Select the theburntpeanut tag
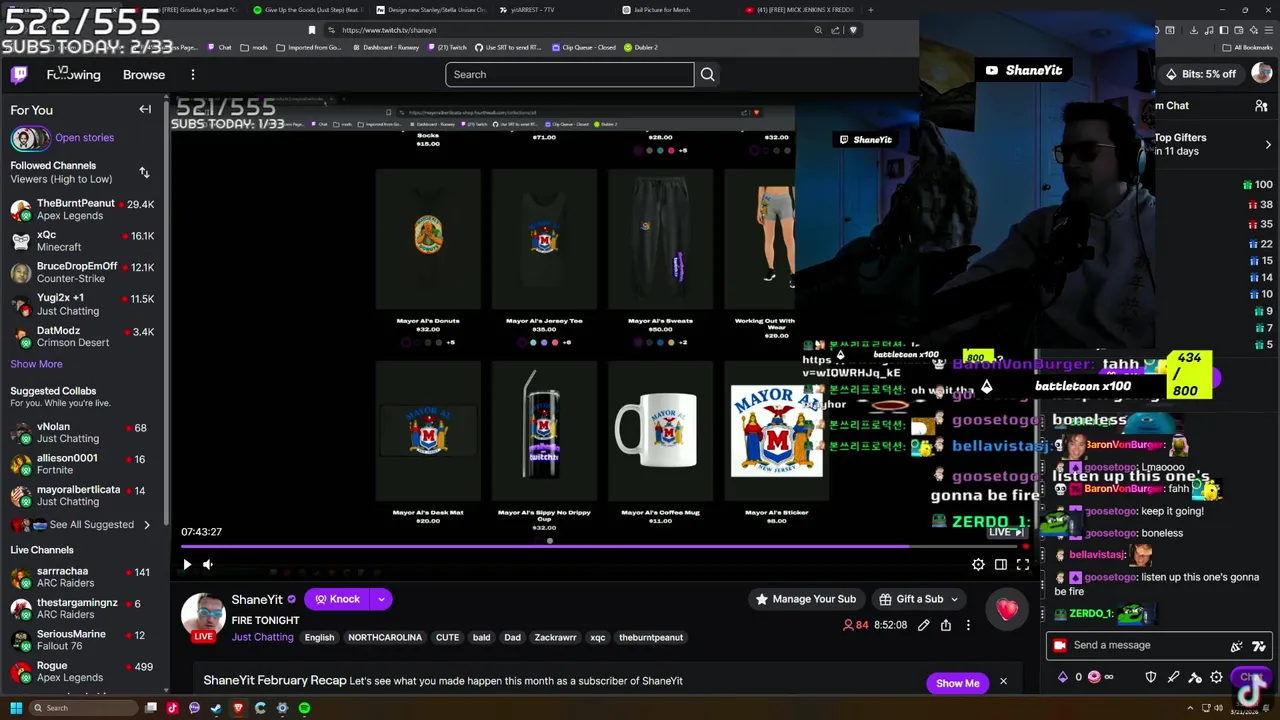 pyautogui.click(x=651, y=637)
